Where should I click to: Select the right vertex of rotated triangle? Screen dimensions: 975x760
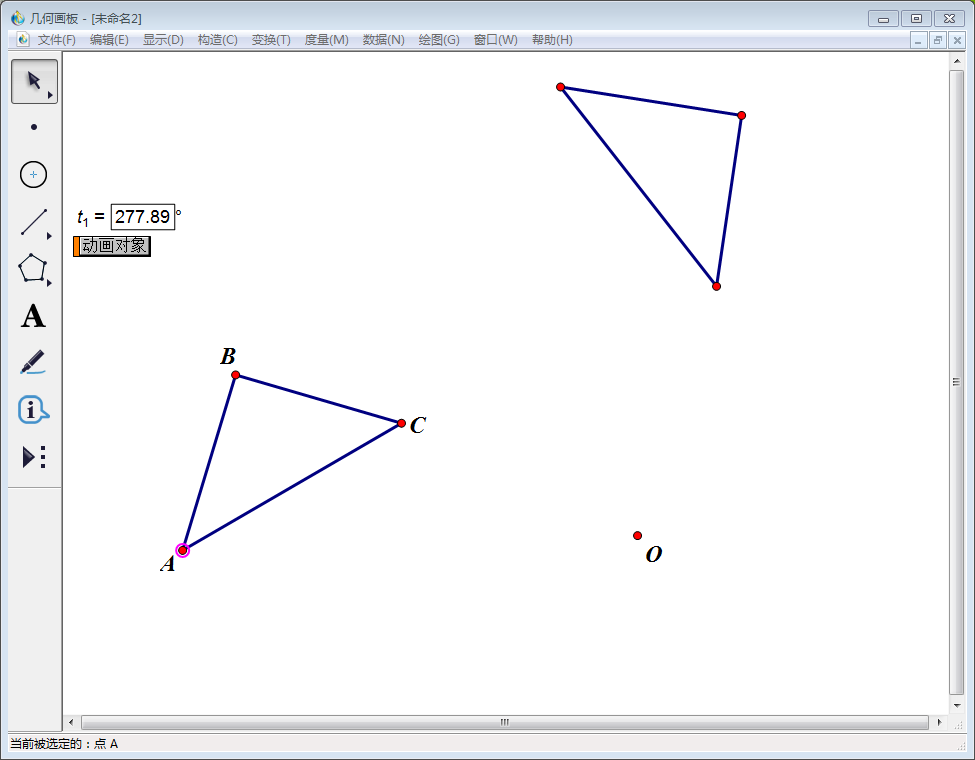tap(742, 116)
